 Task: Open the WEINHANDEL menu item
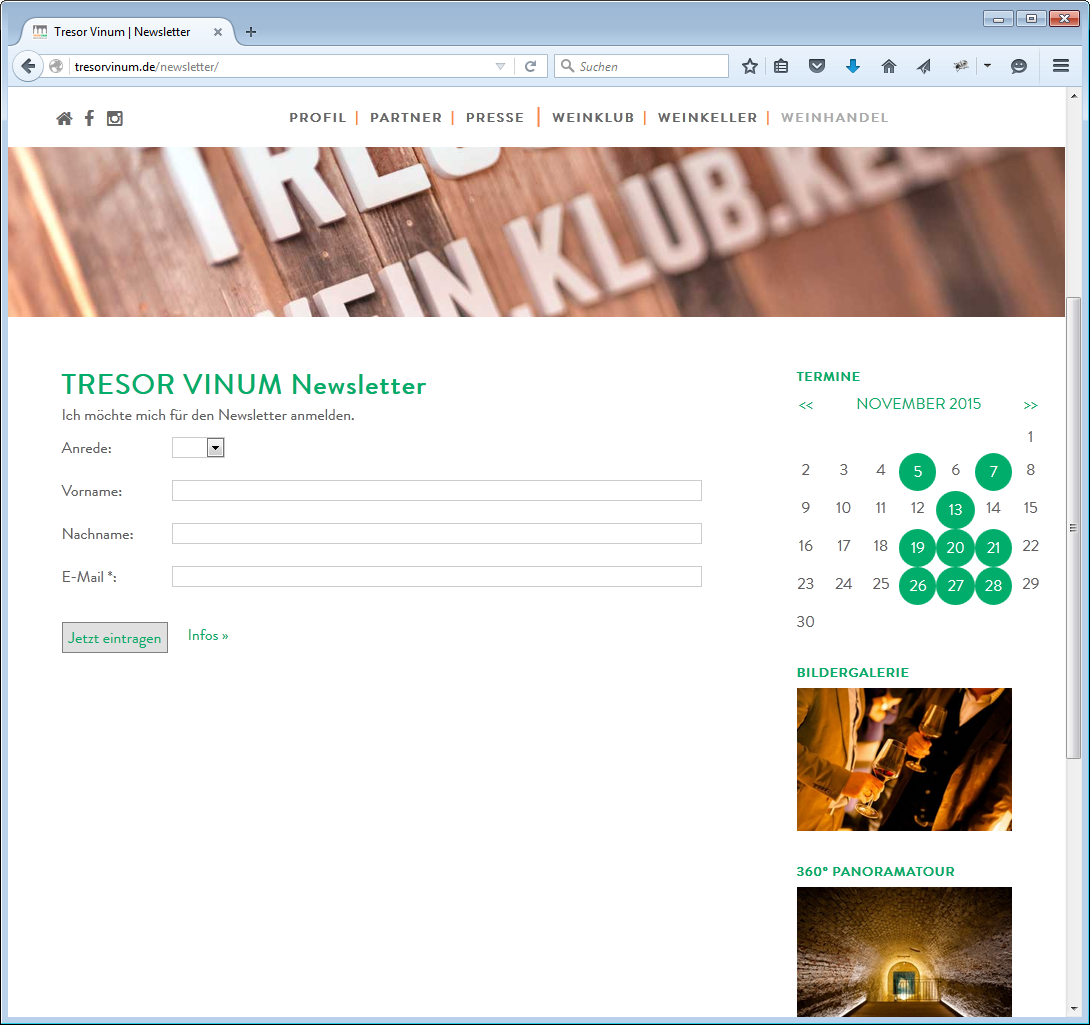coord(834,118)
